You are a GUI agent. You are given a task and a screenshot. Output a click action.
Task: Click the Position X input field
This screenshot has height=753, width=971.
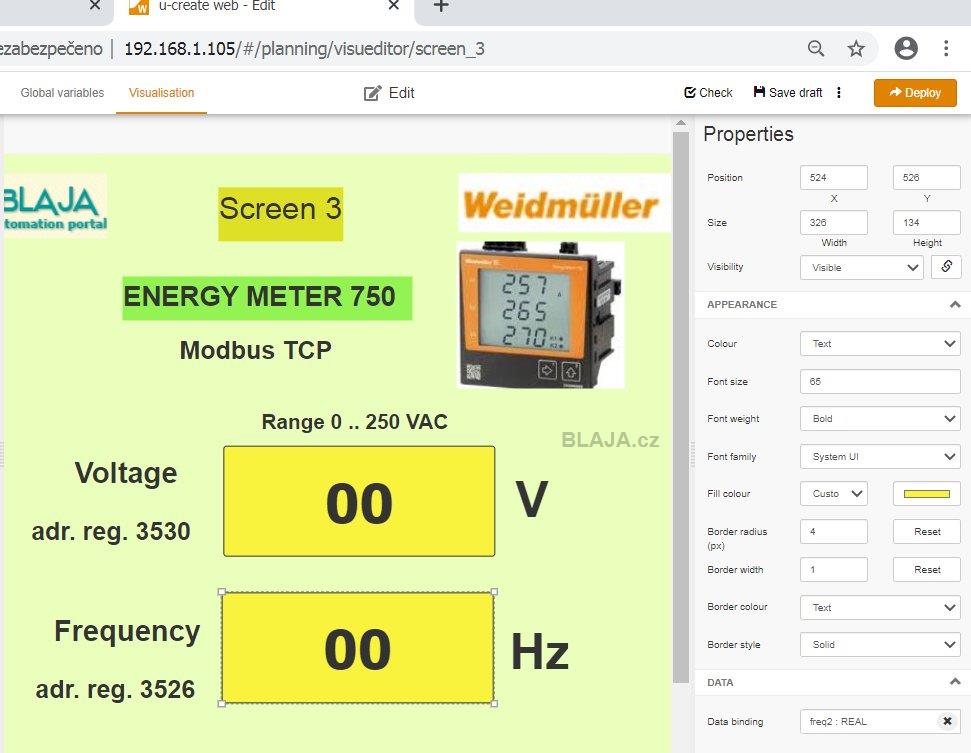[x=834, y=178]
